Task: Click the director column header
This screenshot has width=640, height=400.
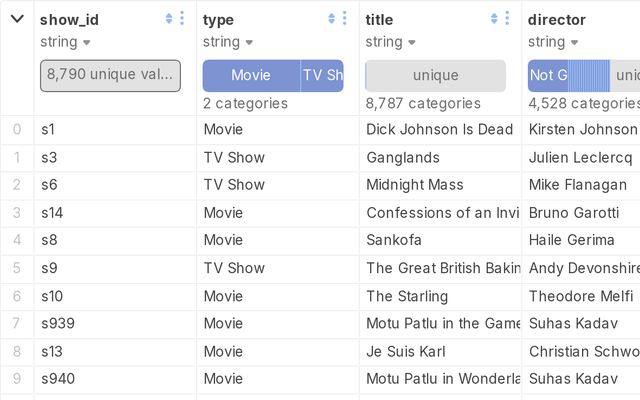Action: point(557,19)
